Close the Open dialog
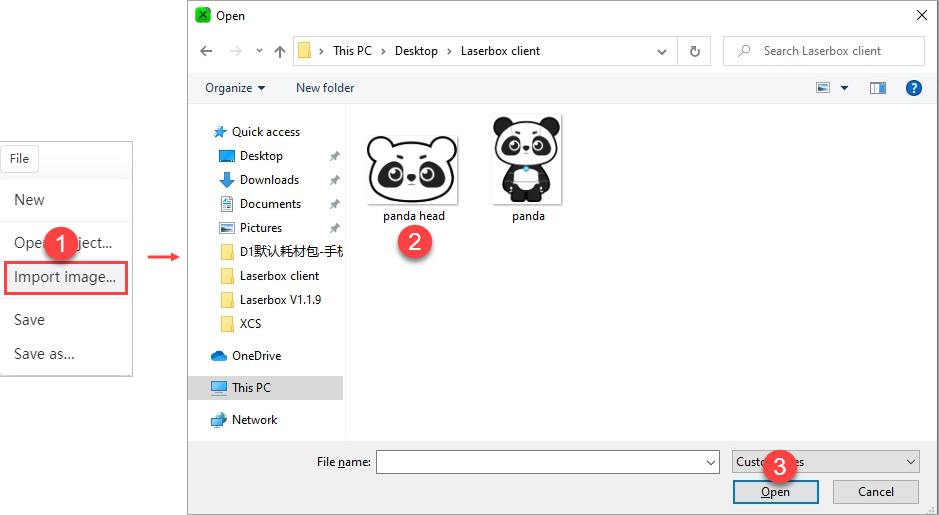This screenshot has height=515, width=939. click(922, 16)
